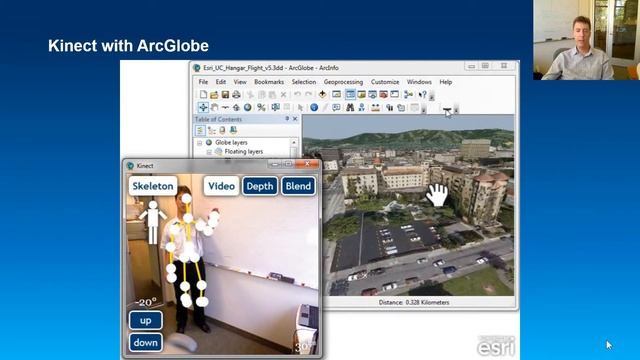Collapse the Globe layers tree node
This screenshot has width=640, height=360.
pos(200,143)
